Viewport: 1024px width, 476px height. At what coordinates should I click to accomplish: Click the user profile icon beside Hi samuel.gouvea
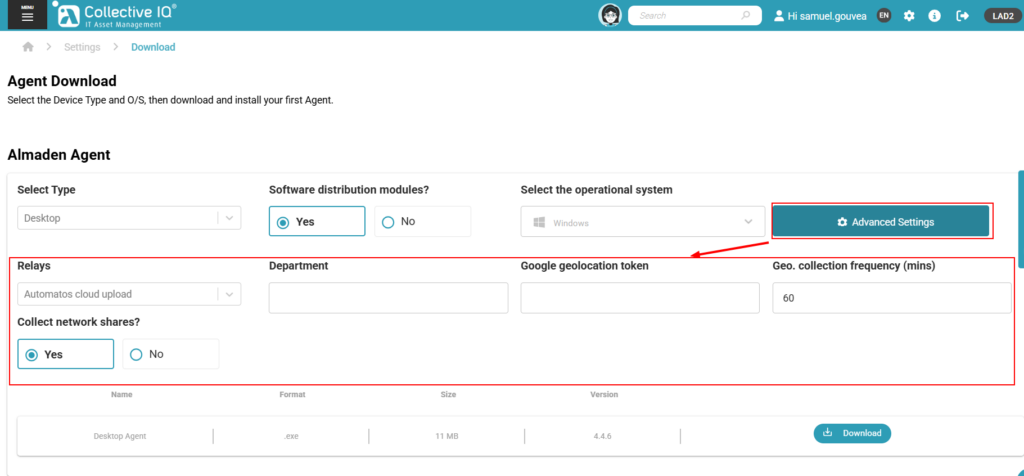click(x=778, y=16)
